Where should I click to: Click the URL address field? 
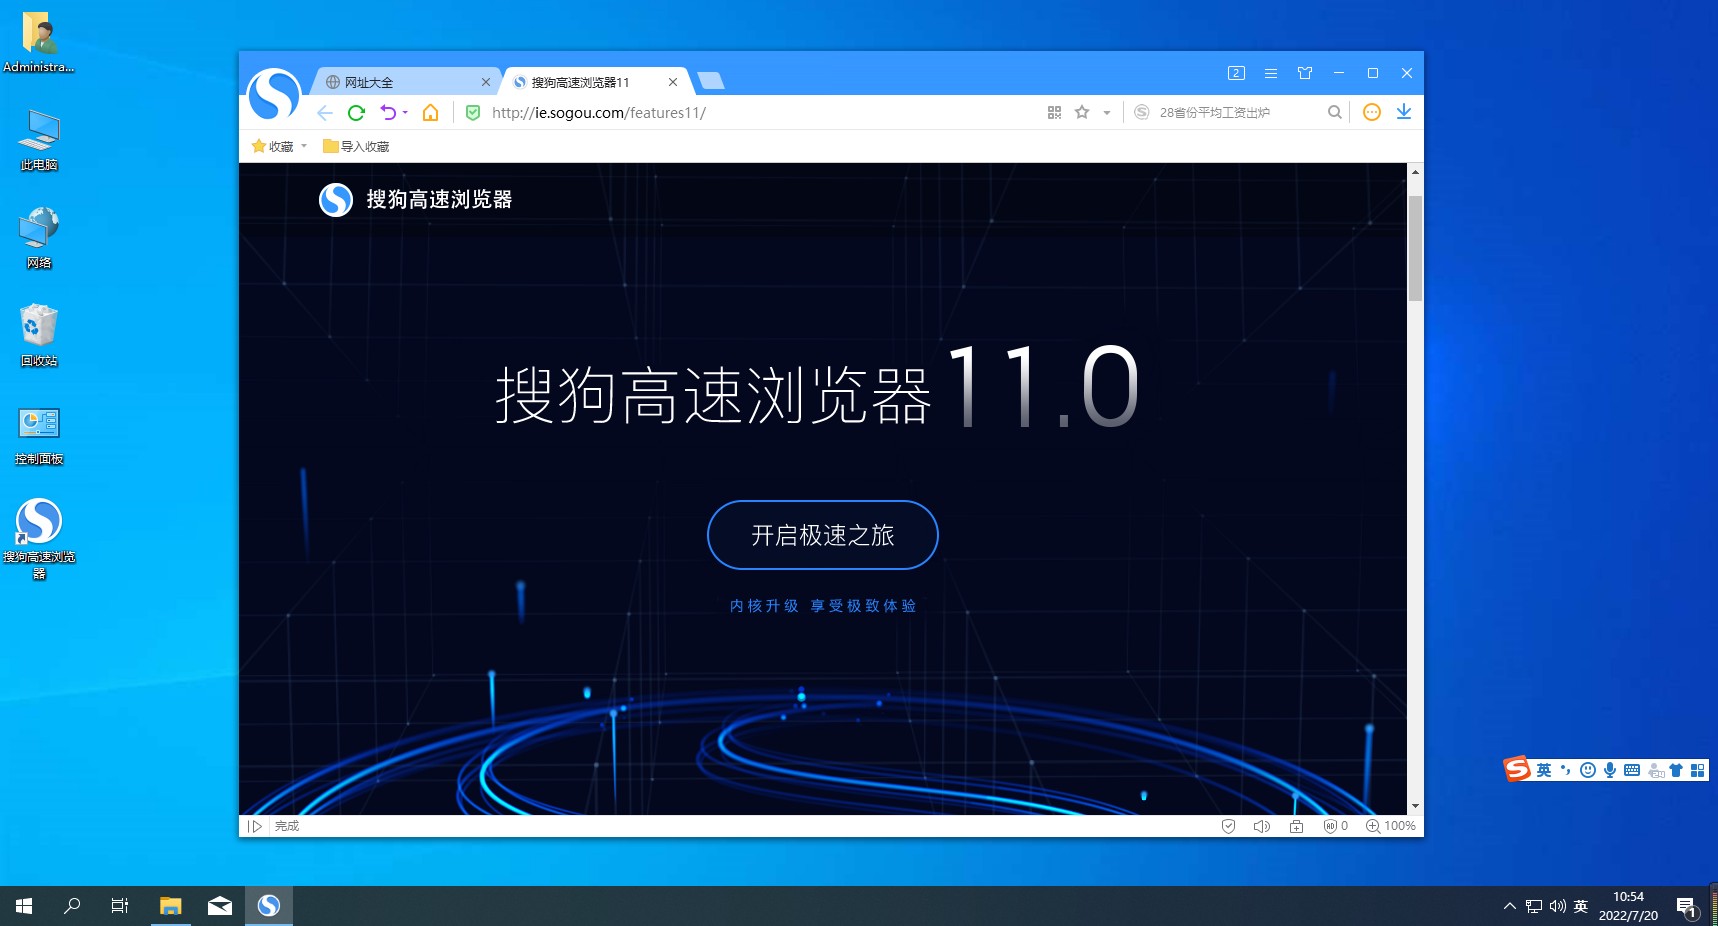pos(760,113)
